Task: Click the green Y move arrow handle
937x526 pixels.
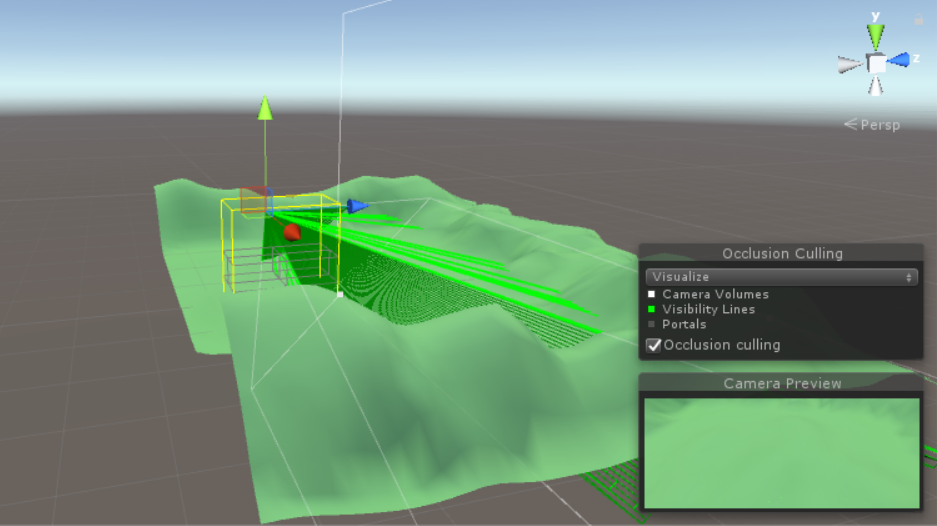Action: 265,107
